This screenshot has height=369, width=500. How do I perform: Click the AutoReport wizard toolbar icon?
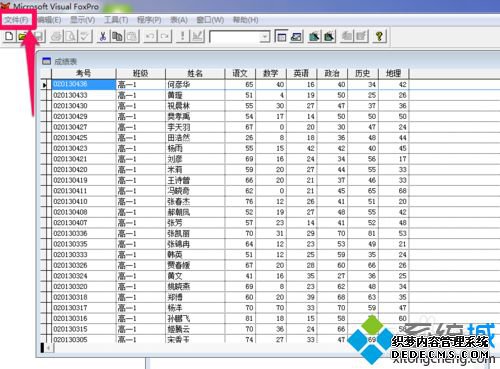(x=361, y=36)
